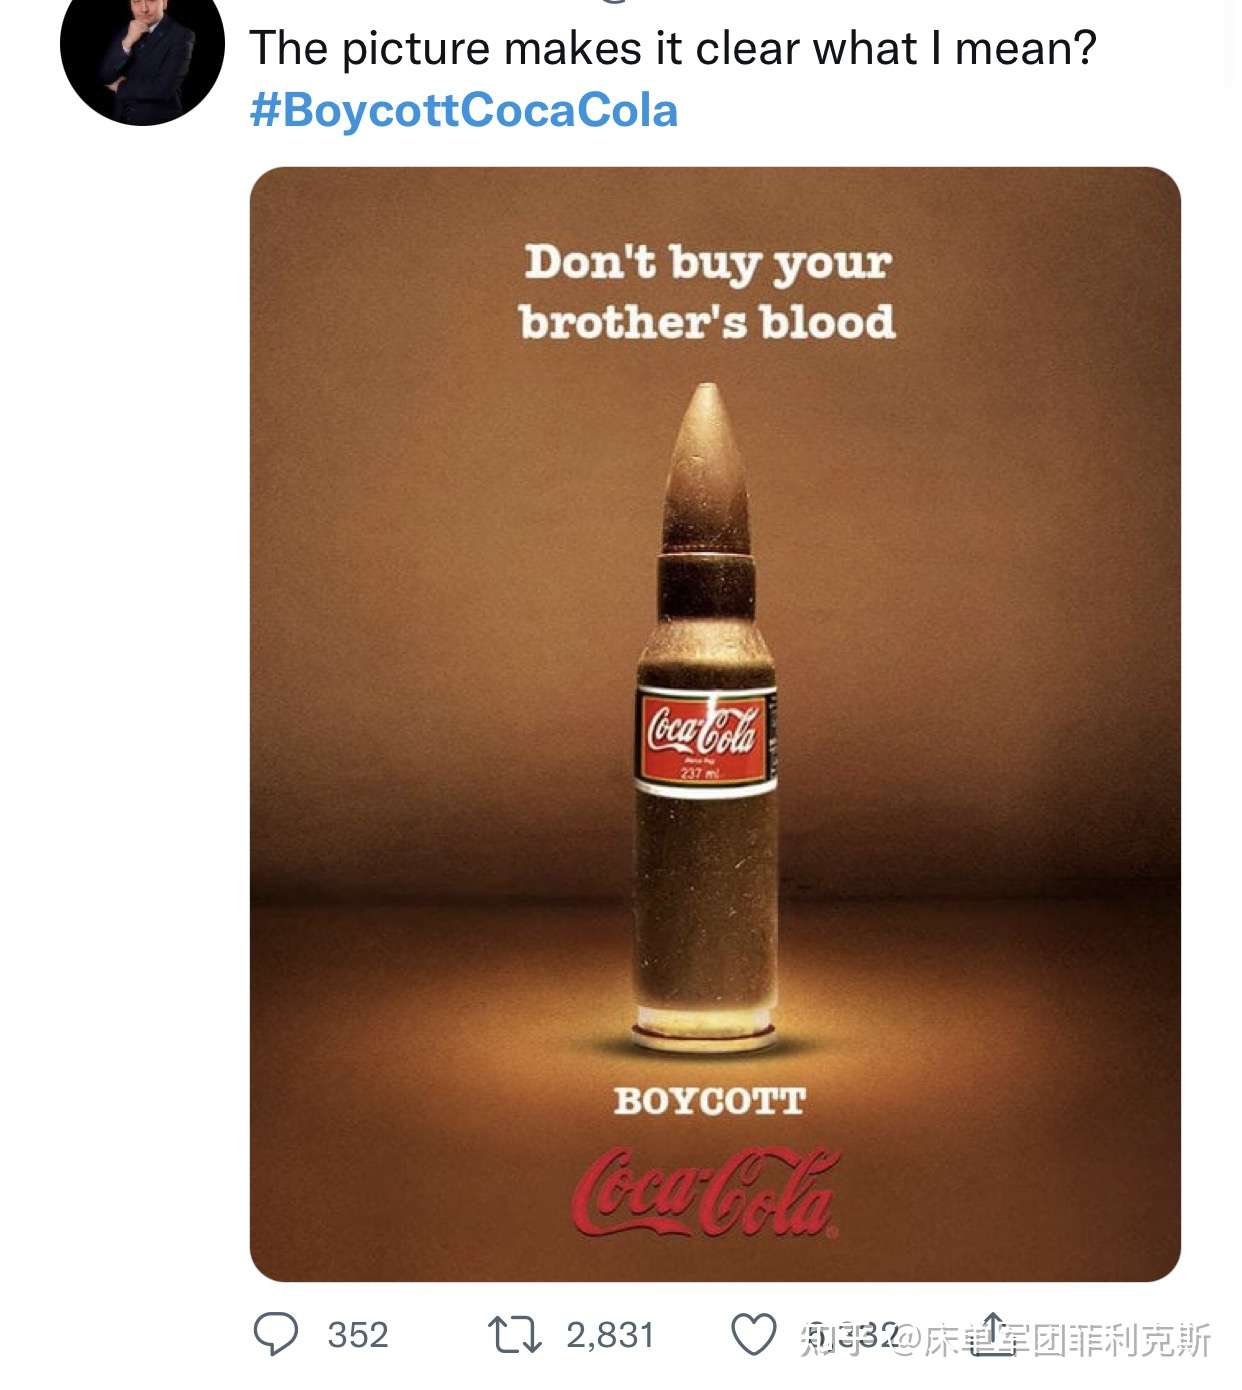The image size is (1242, 1390).
Task: Like the tweet with the heart icon
Action: pos(753,1335)
